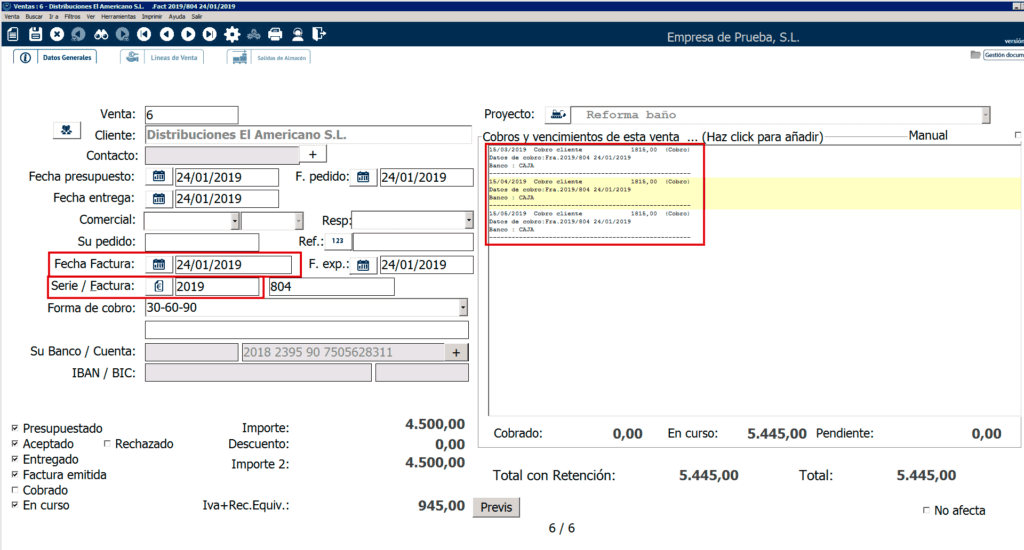This screenshot has height=550, width=1024.
Task: Open settings with the gear icon
Action: pos(232,34)
